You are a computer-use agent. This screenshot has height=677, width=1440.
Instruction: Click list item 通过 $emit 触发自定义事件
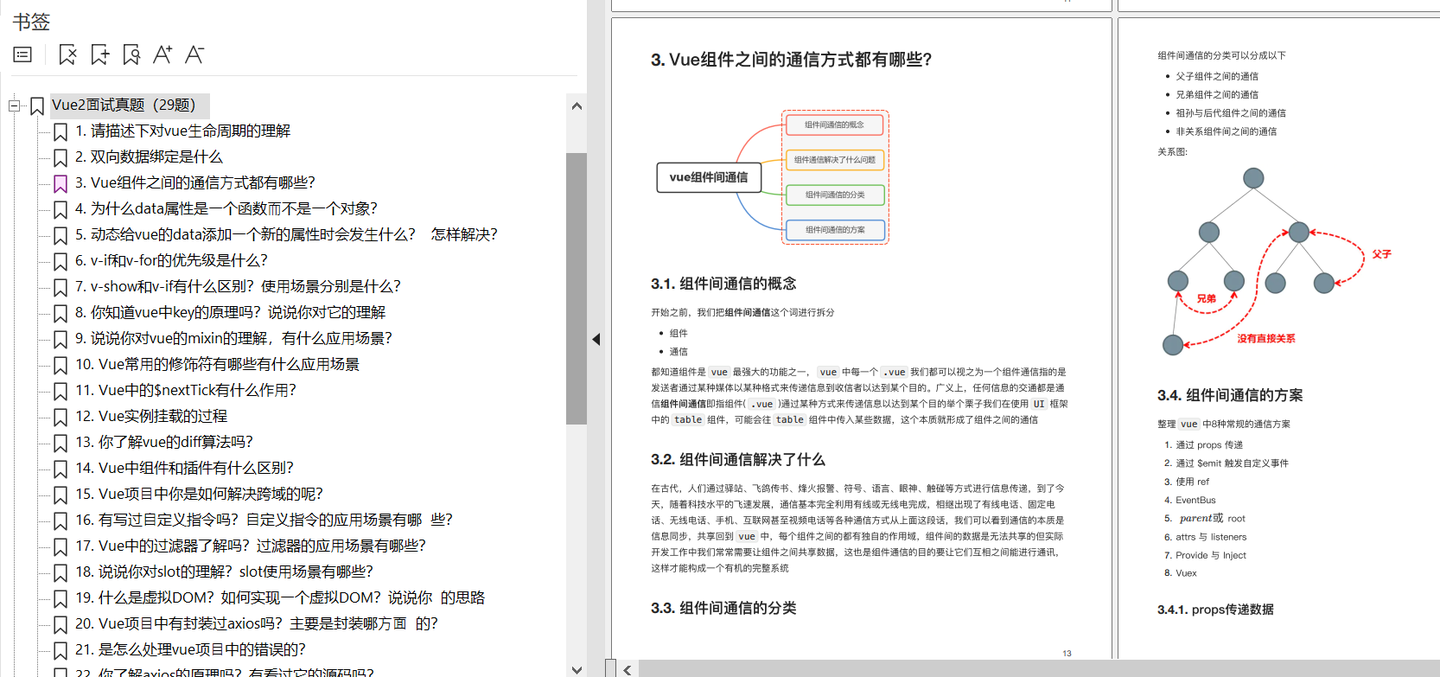1232,463
